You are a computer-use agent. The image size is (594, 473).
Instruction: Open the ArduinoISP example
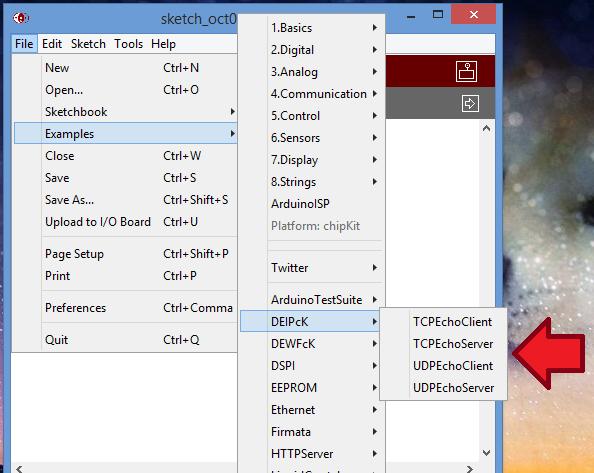(311, 204)
